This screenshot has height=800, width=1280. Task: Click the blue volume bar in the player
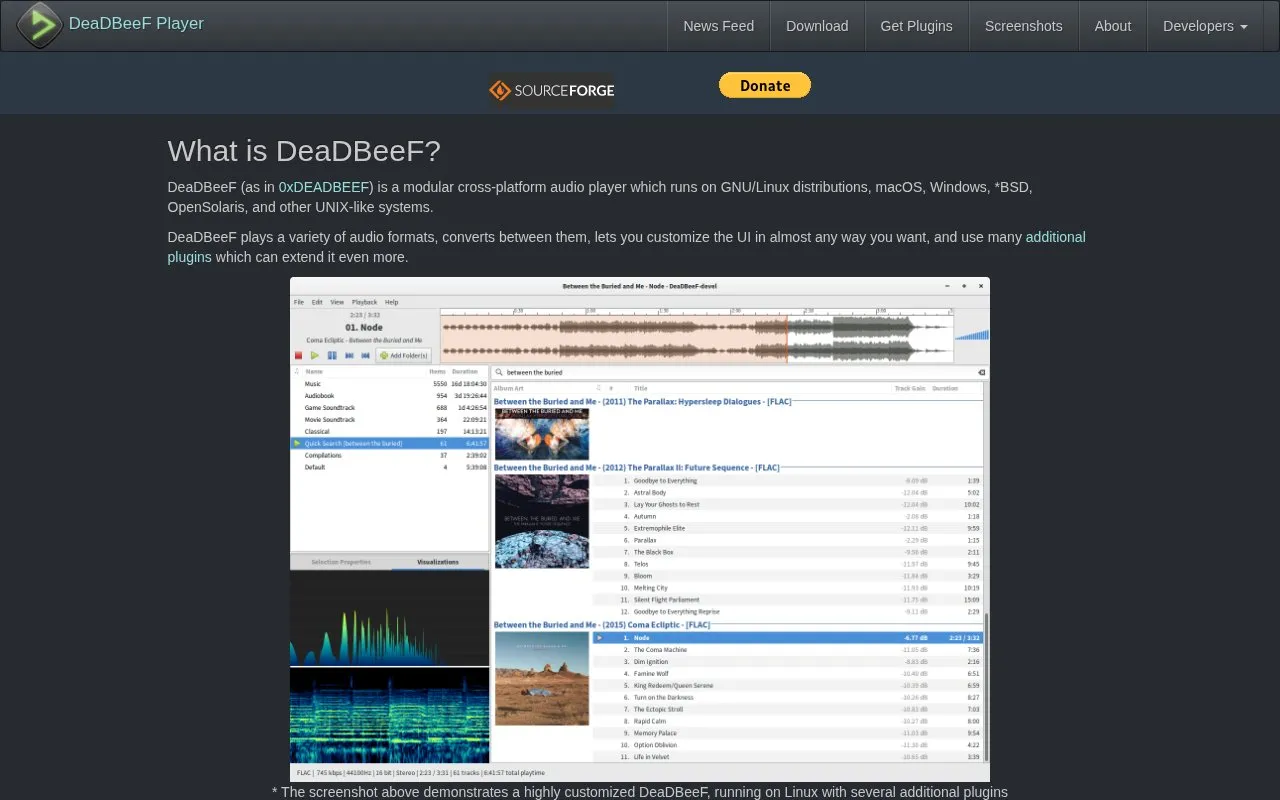[972, 335]
